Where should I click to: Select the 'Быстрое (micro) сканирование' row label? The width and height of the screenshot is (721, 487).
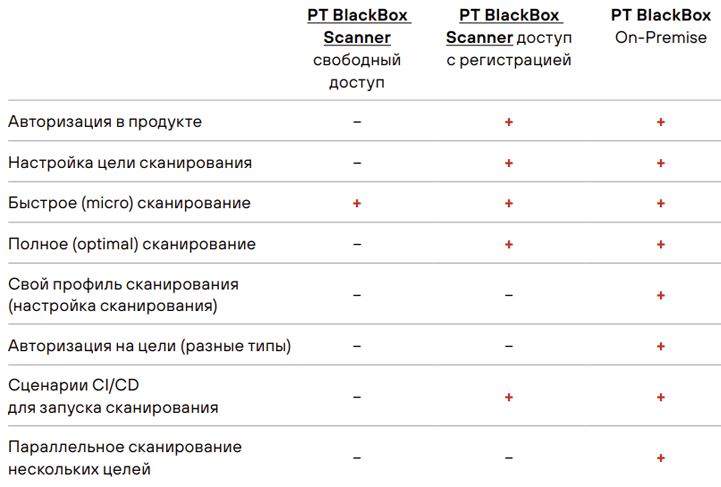[129, 203]
